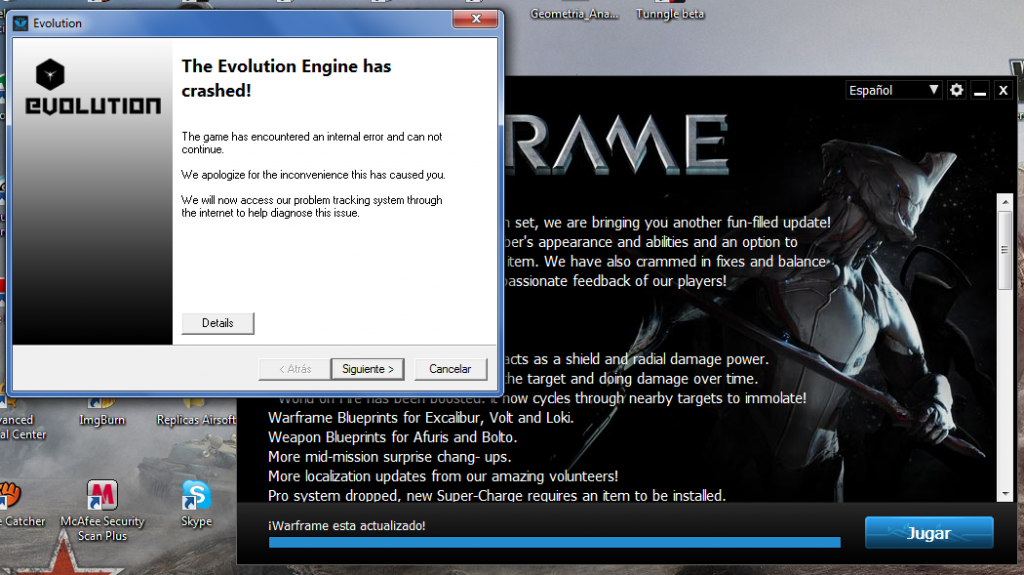Image resolution: width=1024 pixels, height=575 pixels.
Task: Select the Catcher desktop icon
Action: point(21,504)
